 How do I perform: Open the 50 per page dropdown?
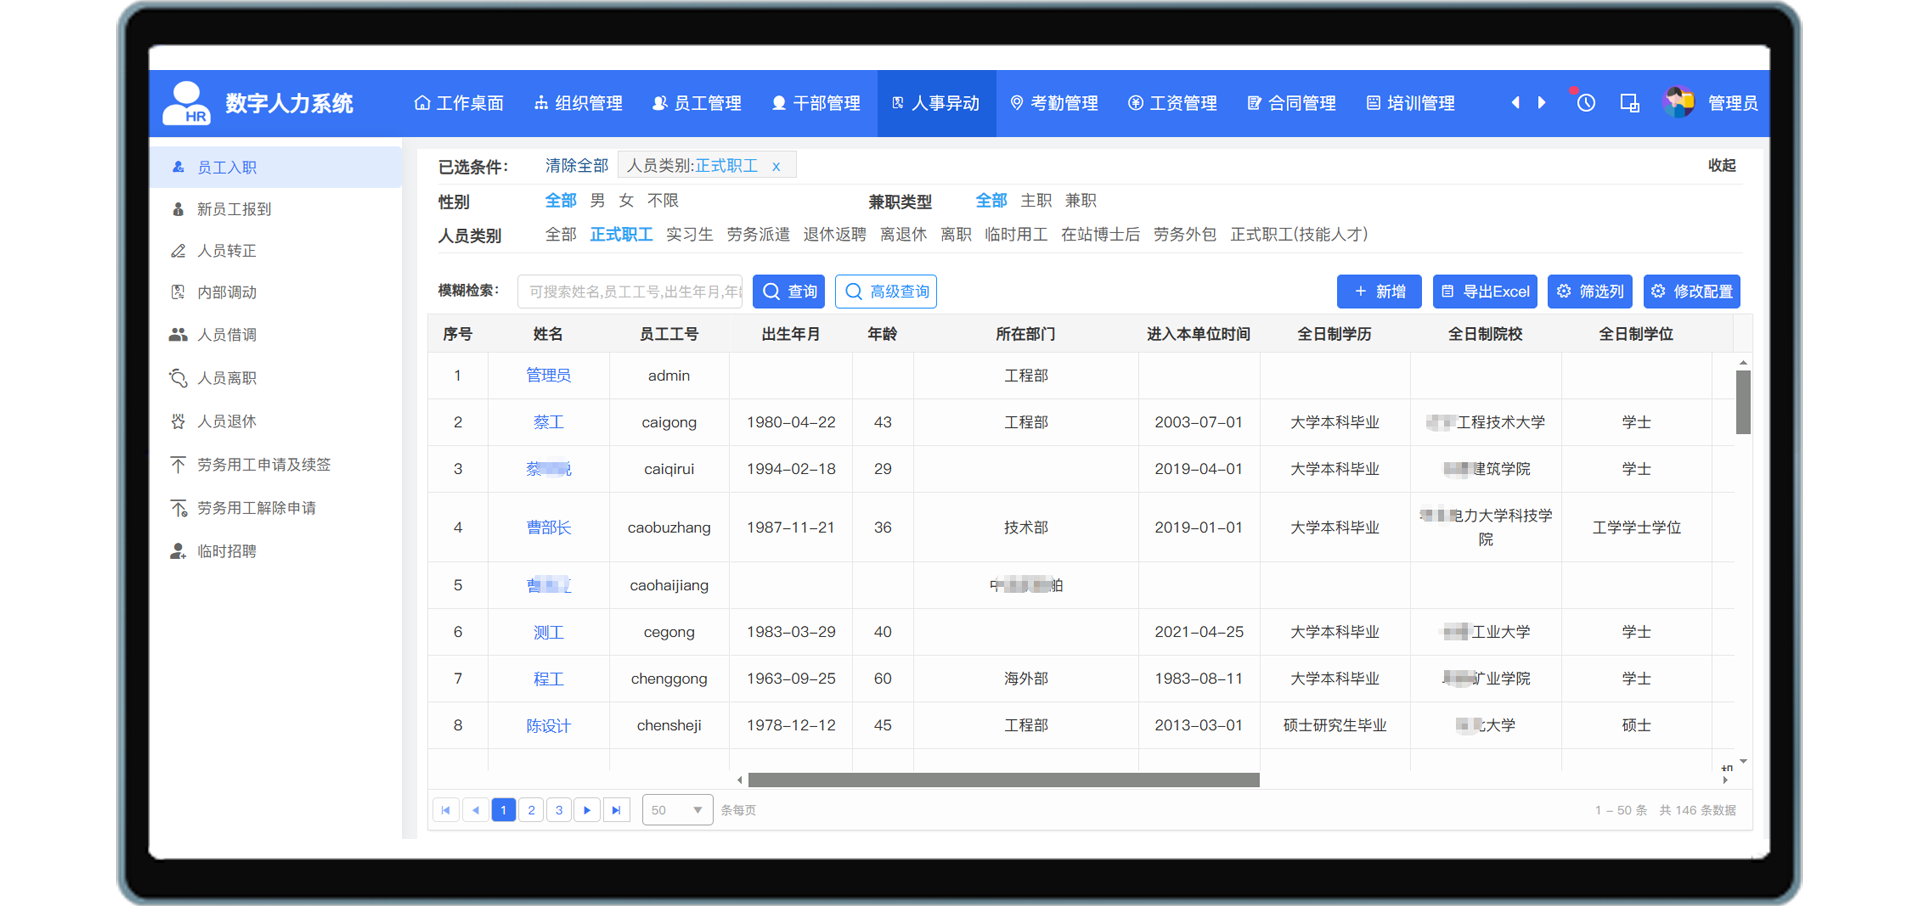coord(677,810)
